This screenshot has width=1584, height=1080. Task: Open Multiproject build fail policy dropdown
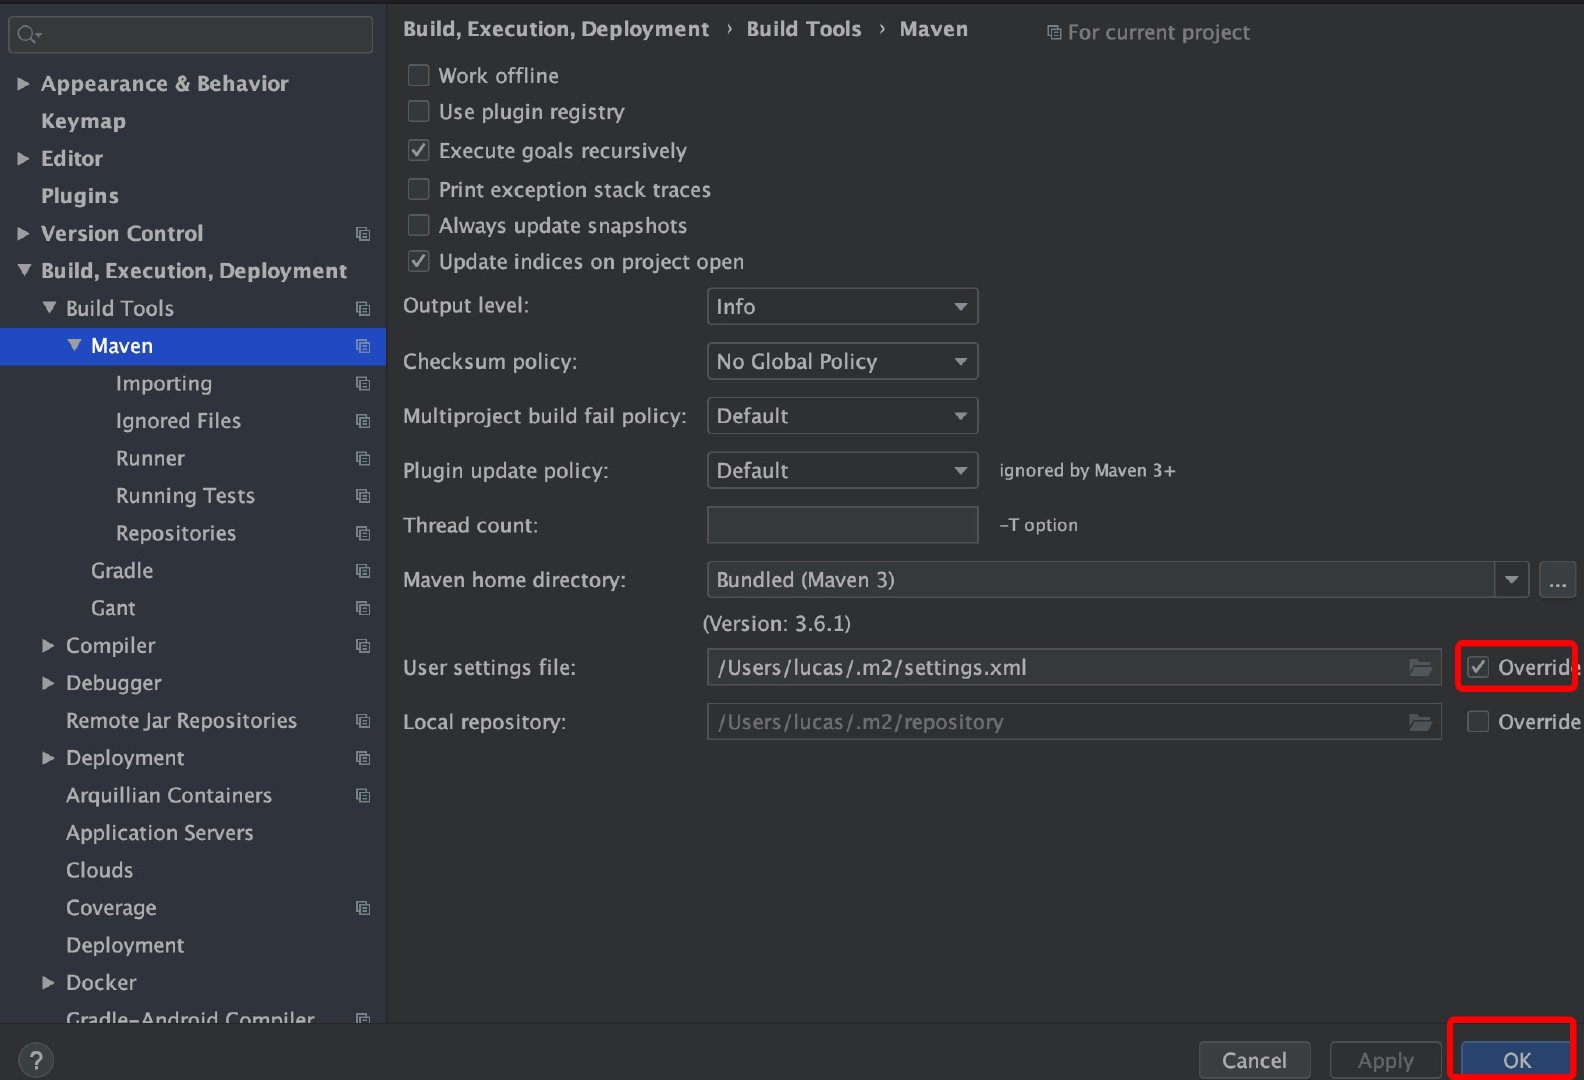pyautogui.click(x=842, y=416)
